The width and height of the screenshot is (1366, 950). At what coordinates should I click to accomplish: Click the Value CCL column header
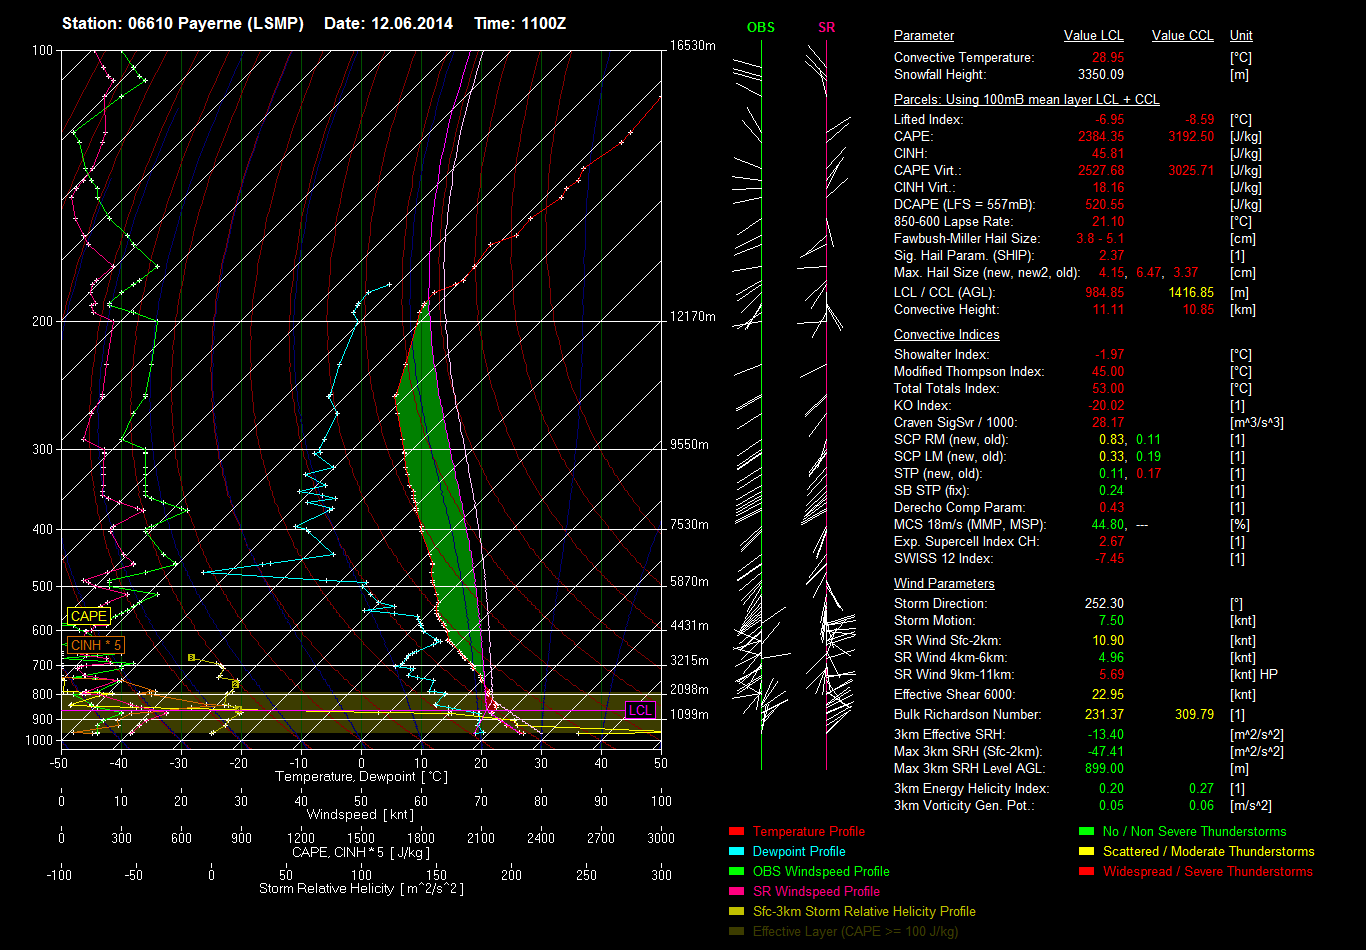1182,36
